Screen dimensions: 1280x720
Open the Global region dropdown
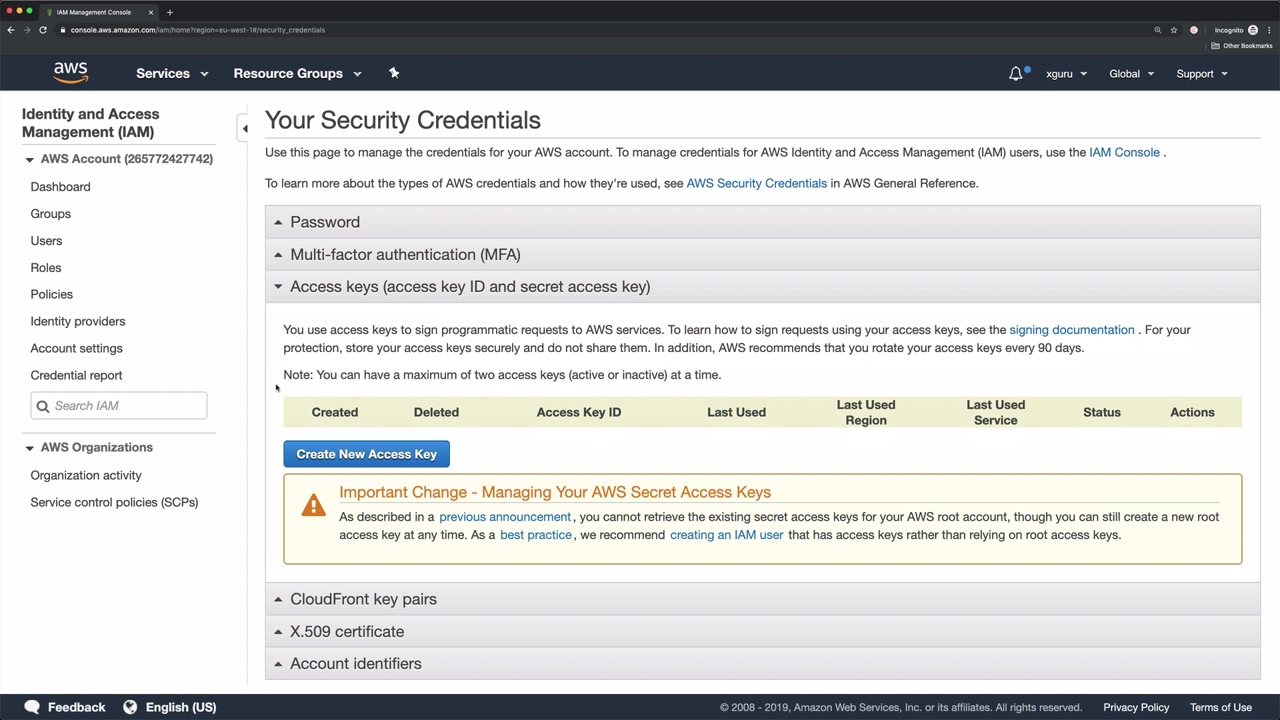[x=1131, y=73]
